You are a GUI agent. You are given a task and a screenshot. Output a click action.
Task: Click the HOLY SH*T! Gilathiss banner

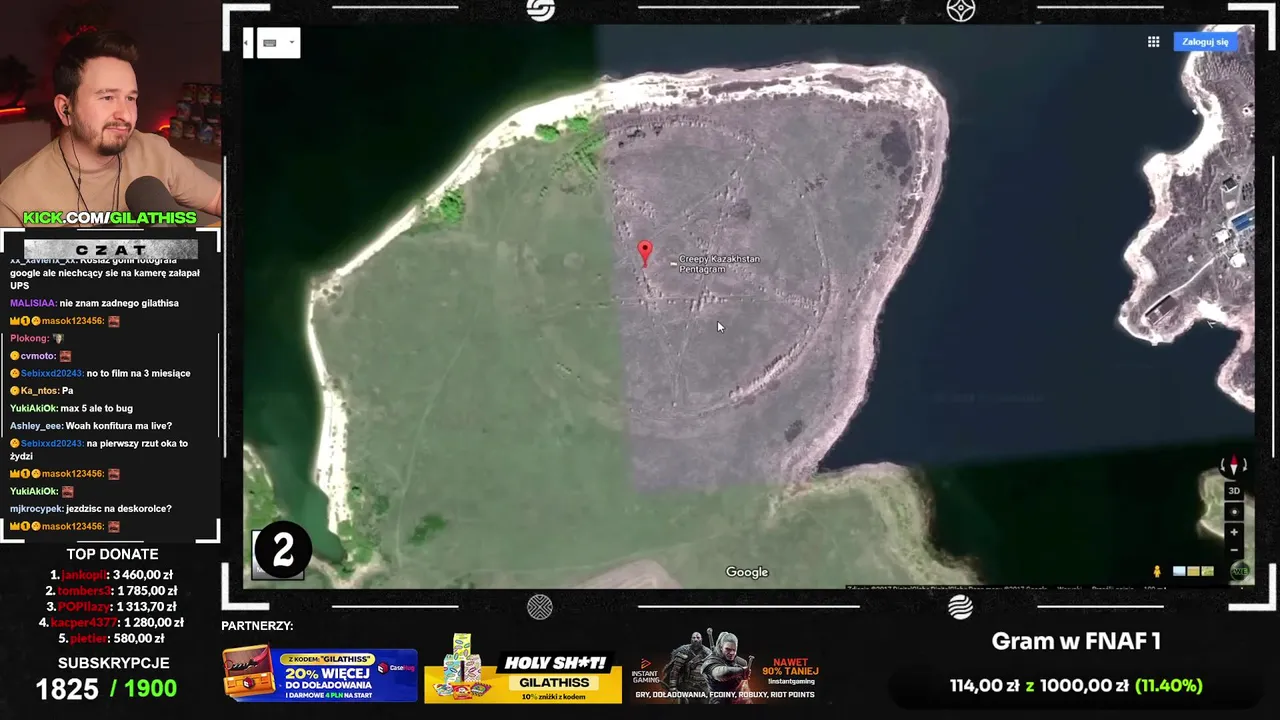coord(523,670)
